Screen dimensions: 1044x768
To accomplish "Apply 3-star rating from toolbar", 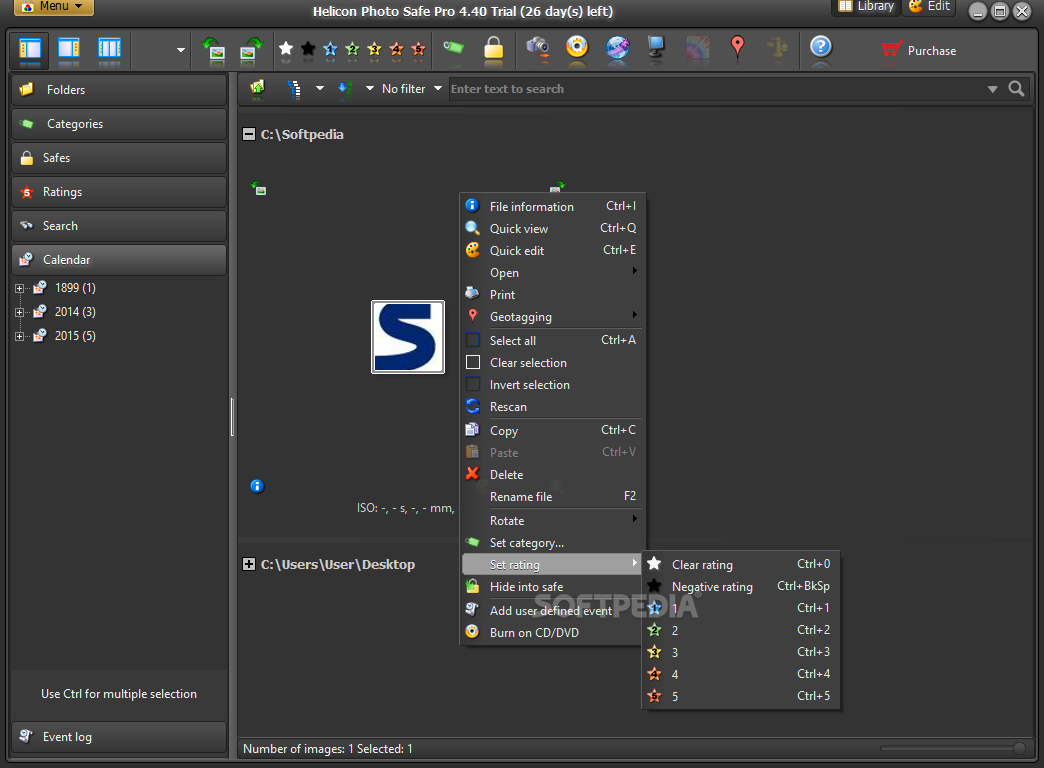I will (374, 49).
